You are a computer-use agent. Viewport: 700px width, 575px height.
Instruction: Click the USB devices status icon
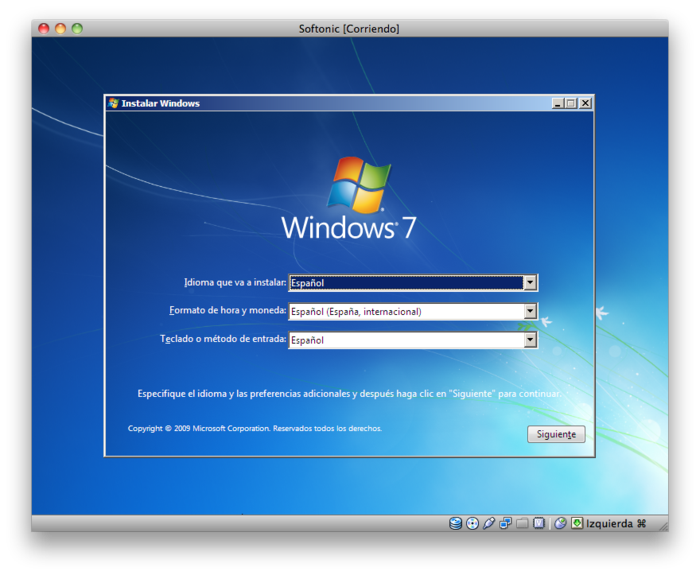coord(489,523)
